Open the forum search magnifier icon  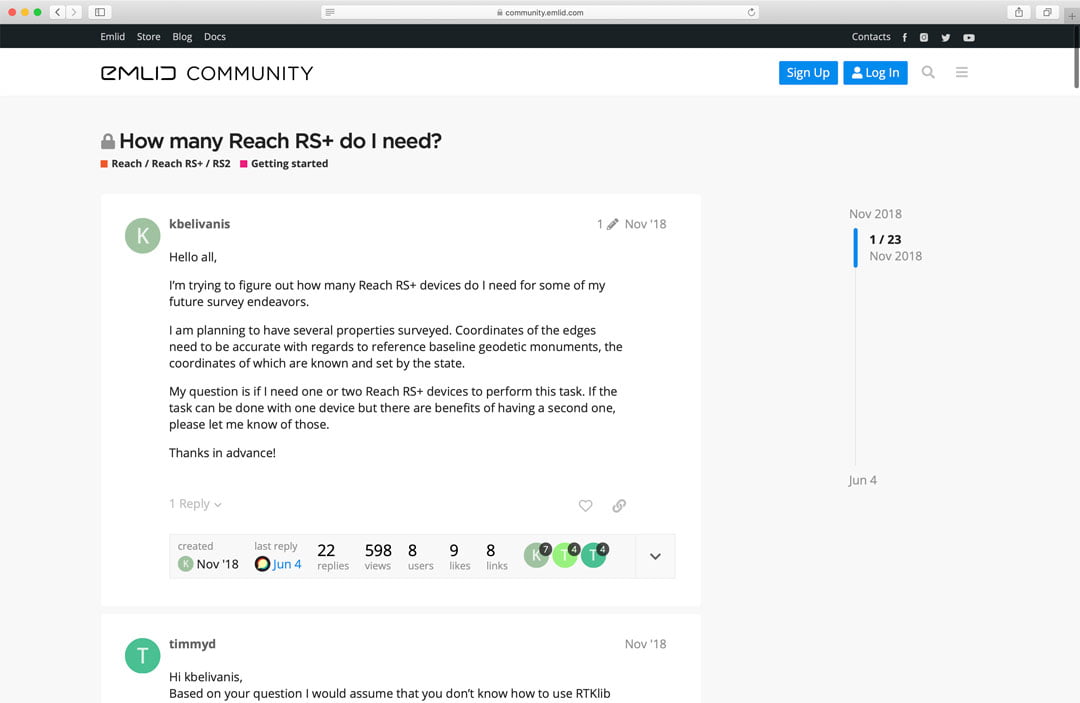(x=928, y=72)
